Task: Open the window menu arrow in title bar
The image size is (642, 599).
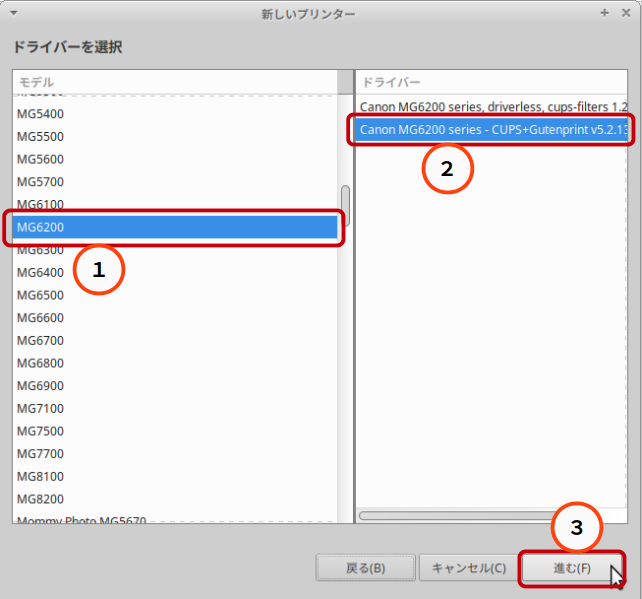Action: 14,13
